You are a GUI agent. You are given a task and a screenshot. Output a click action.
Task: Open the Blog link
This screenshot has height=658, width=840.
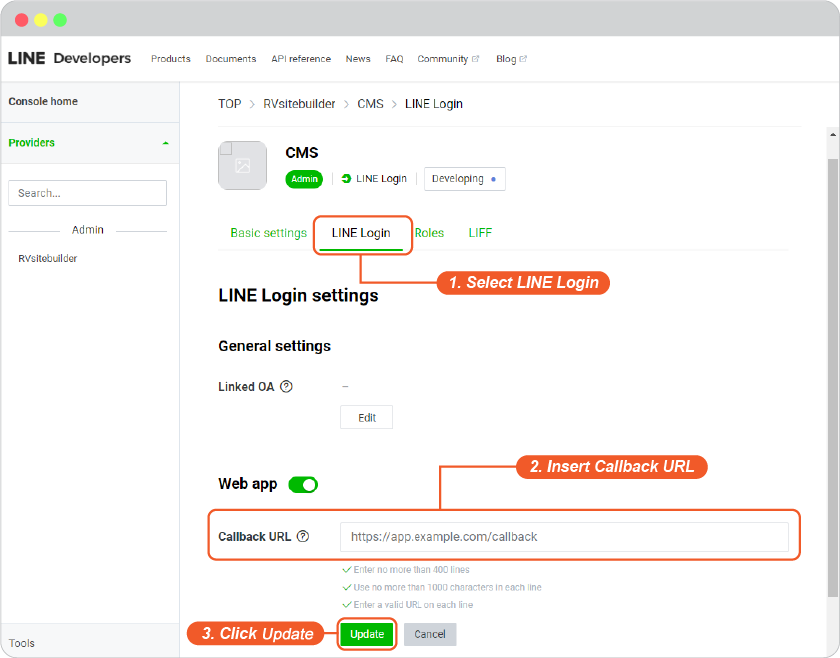point(506,59)
